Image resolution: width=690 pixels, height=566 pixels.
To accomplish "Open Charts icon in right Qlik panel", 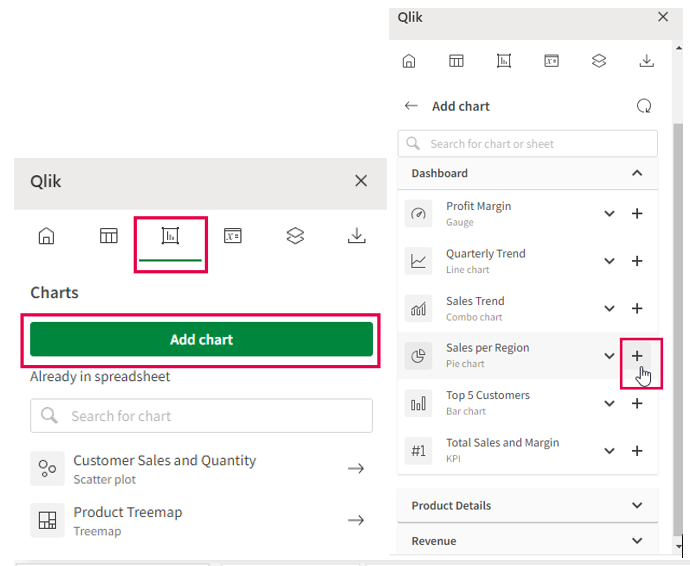I will (x=504, y=61).
